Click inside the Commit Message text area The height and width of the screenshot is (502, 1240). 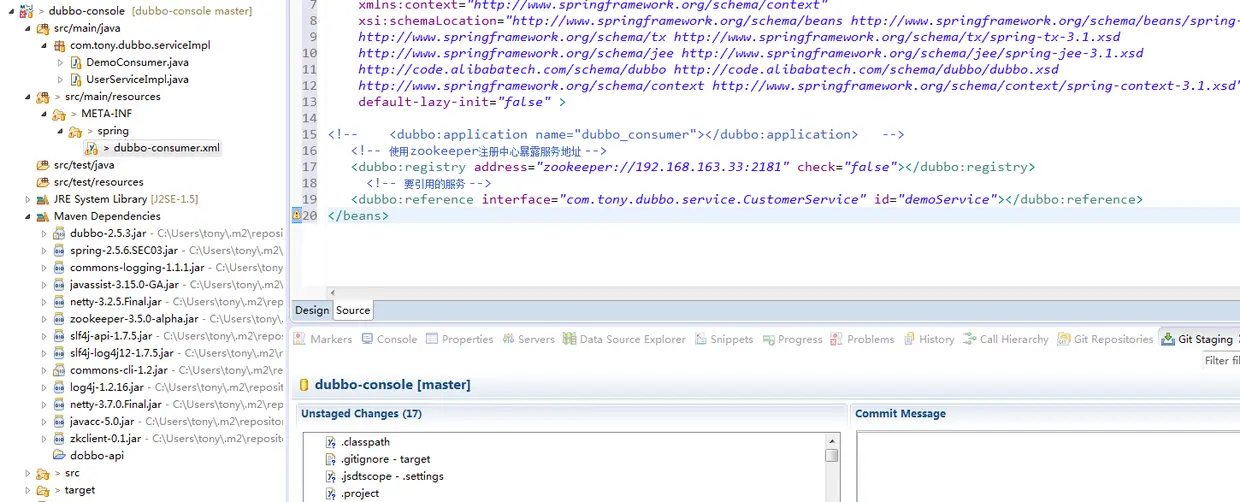pos(1048,467)
